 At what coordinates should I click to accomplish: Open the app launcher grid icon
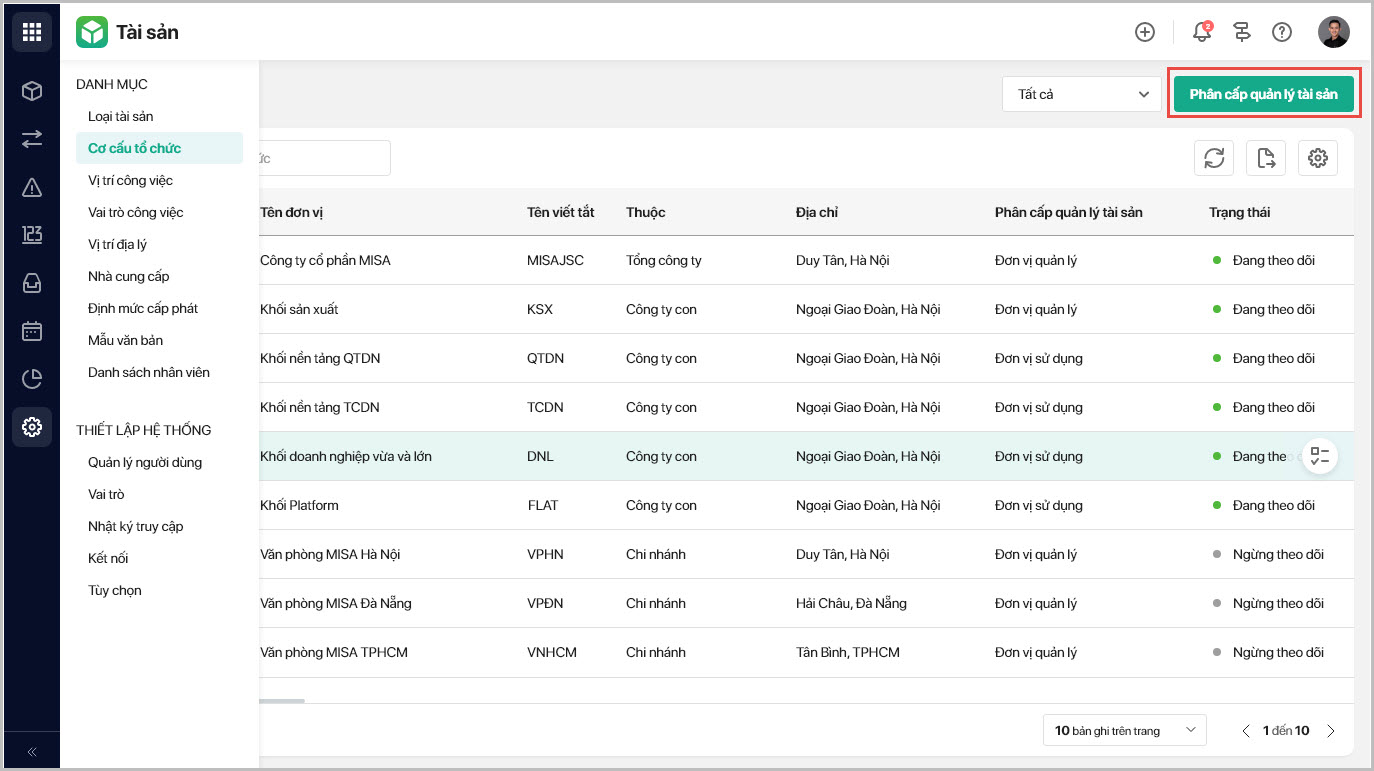coord(32,32)
